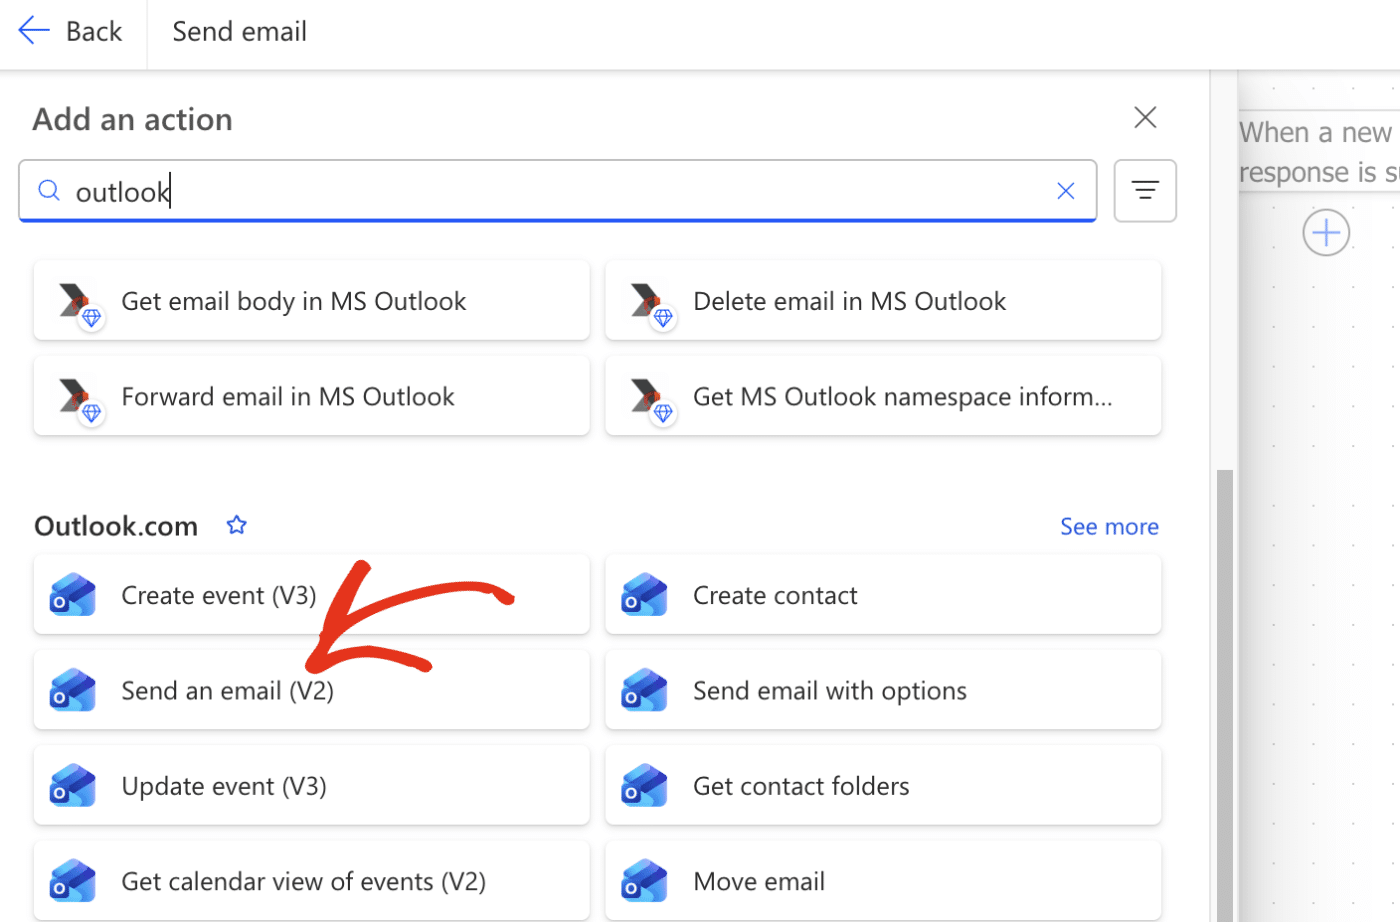This screenshot has width=1400, height=922.
Task: Insert a step with the plus circle
Action: pyautogui.click(x=1326, y=233)
